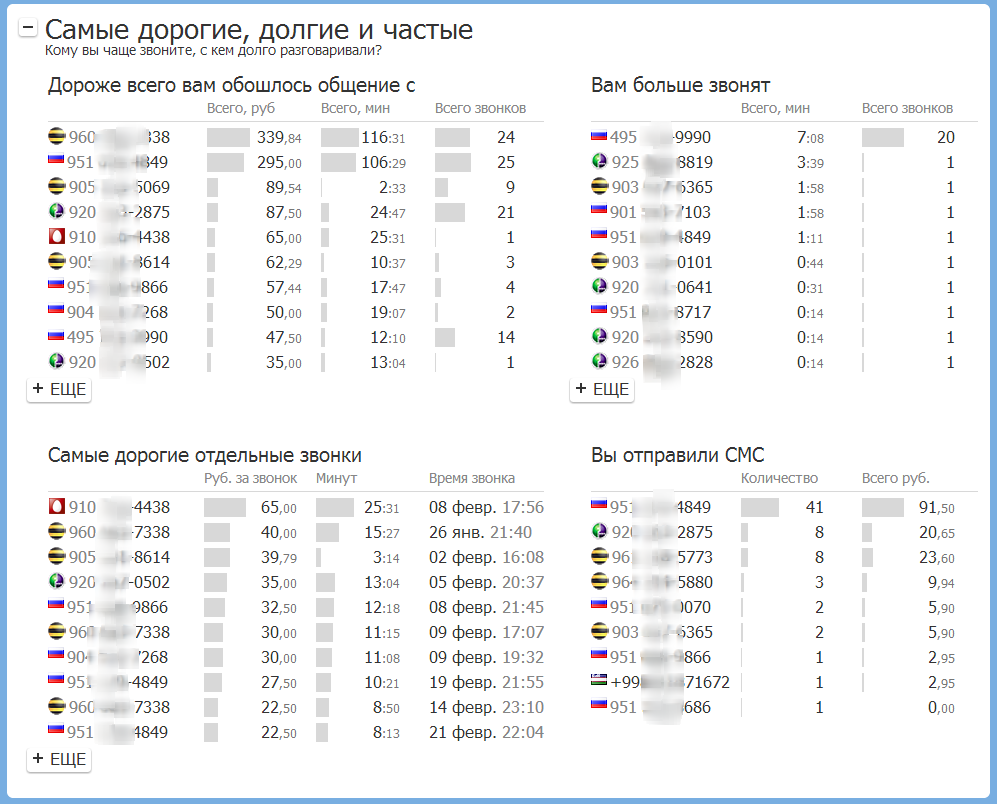Click the Megafon icon for number ending 2828

[600, 361]
